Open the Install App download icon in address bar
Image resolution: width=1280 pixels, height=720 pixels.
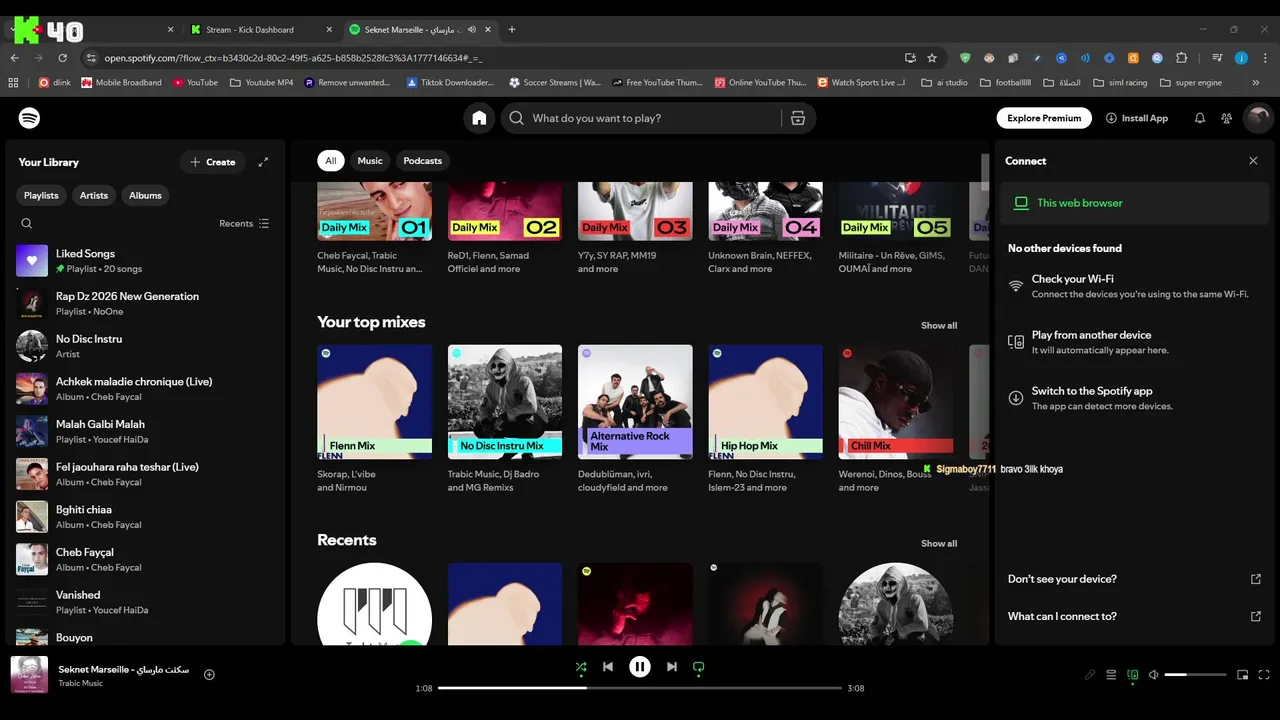(910, 58)
